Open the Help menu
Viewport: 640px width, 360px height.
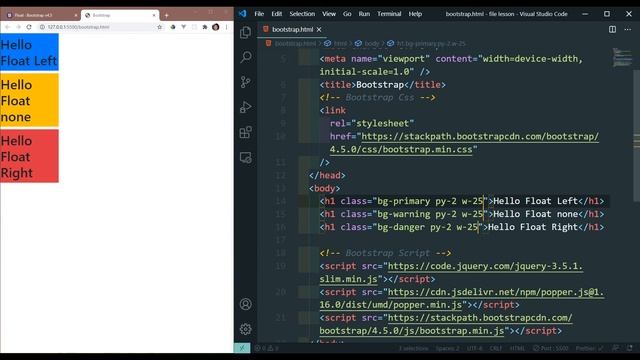tap(415, 14)
